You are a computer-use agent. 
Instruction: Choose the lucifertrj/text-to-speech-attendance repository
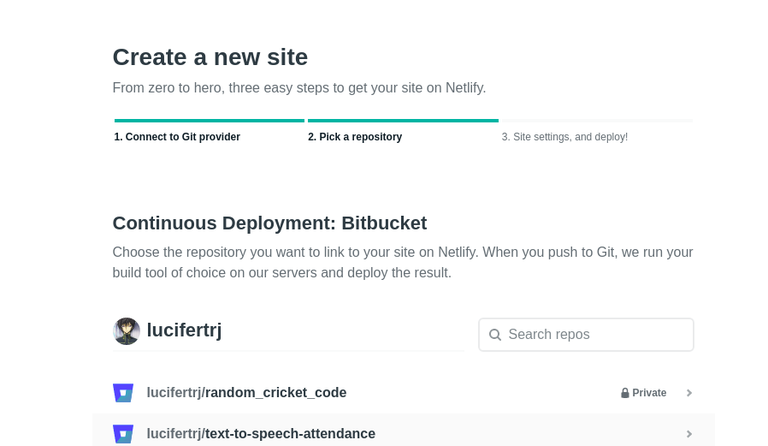[261, 434]
